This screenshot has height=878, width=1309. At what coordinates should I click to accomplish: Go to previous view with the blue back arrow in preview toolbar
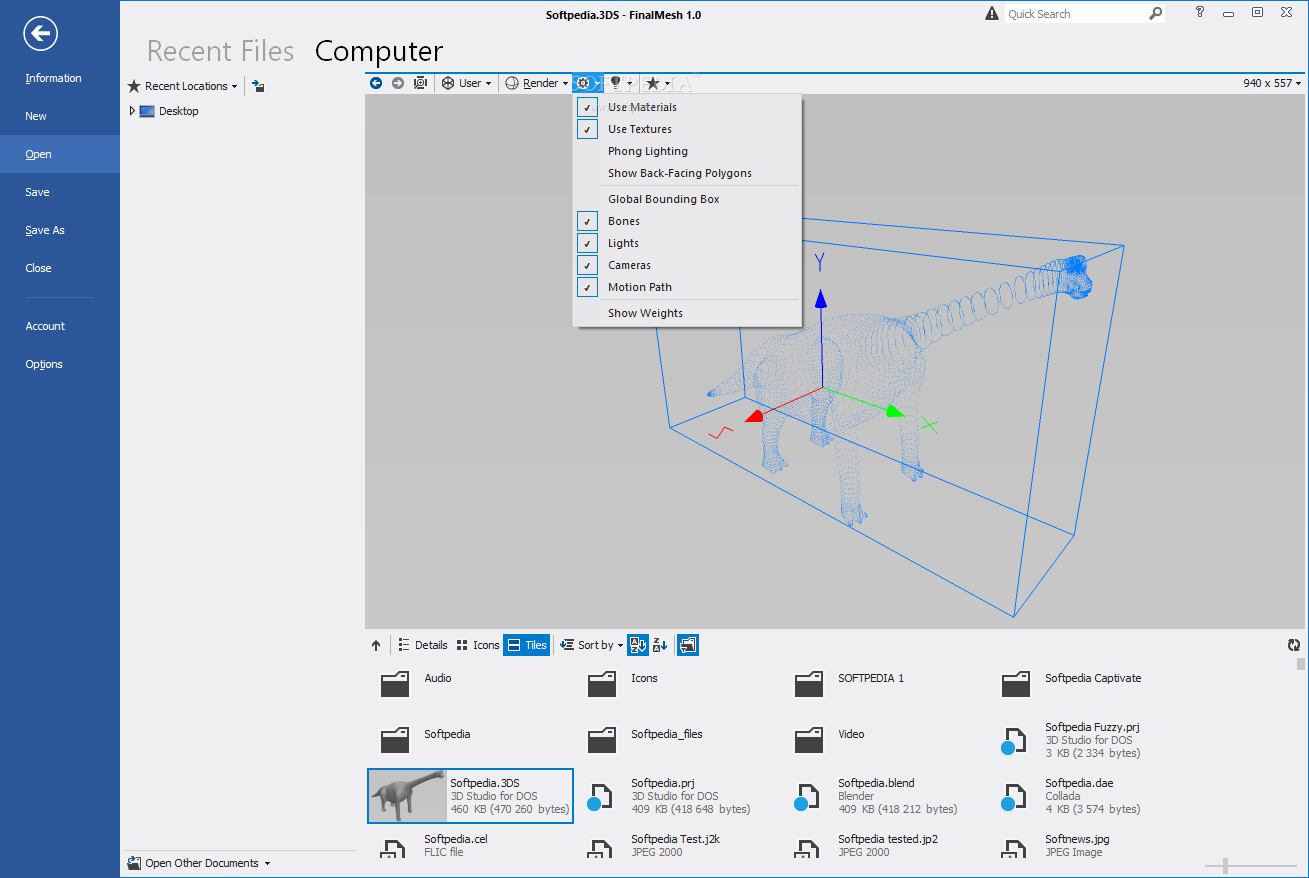[376, 83]
